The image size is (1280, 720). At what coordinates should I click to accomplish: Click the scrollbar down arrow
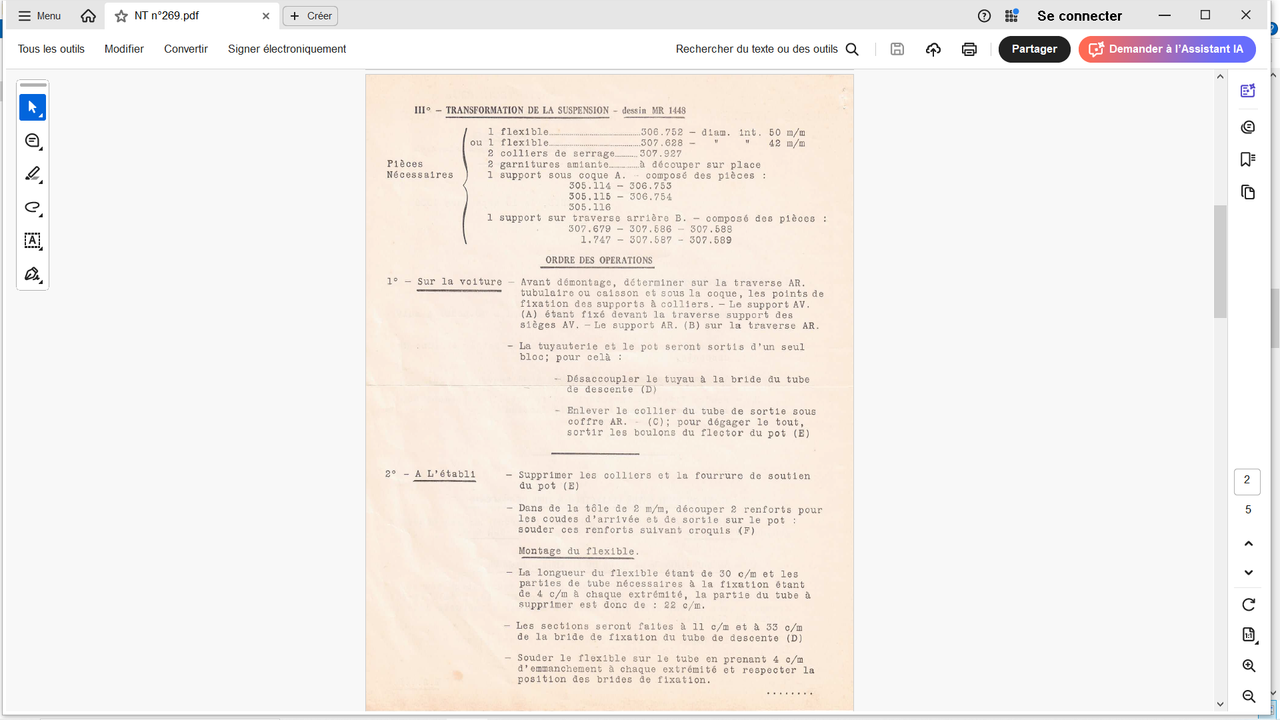1220,704
